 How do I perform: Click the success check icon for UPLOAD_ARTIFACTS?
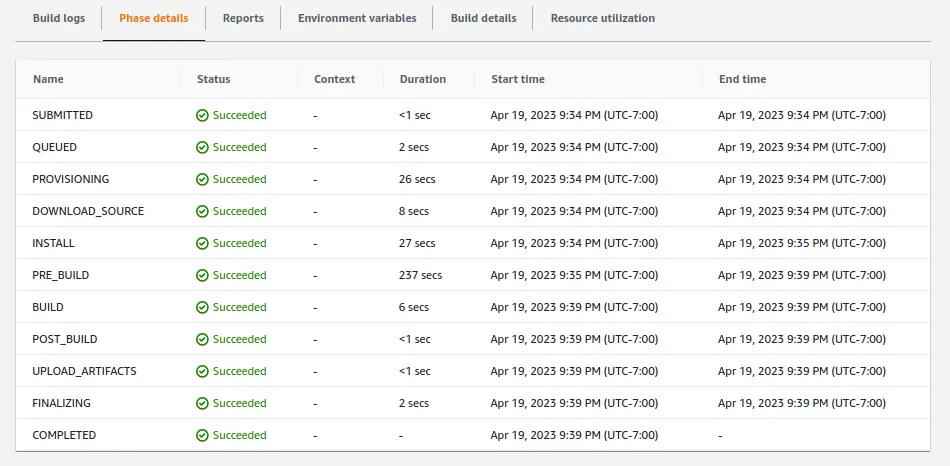click(202, 371)
